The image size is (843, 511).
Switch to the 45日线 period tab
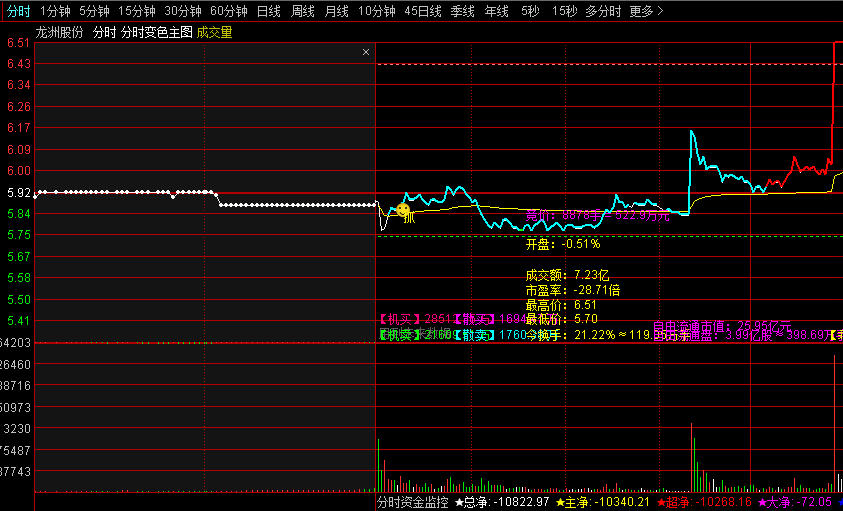pos(422,12)
